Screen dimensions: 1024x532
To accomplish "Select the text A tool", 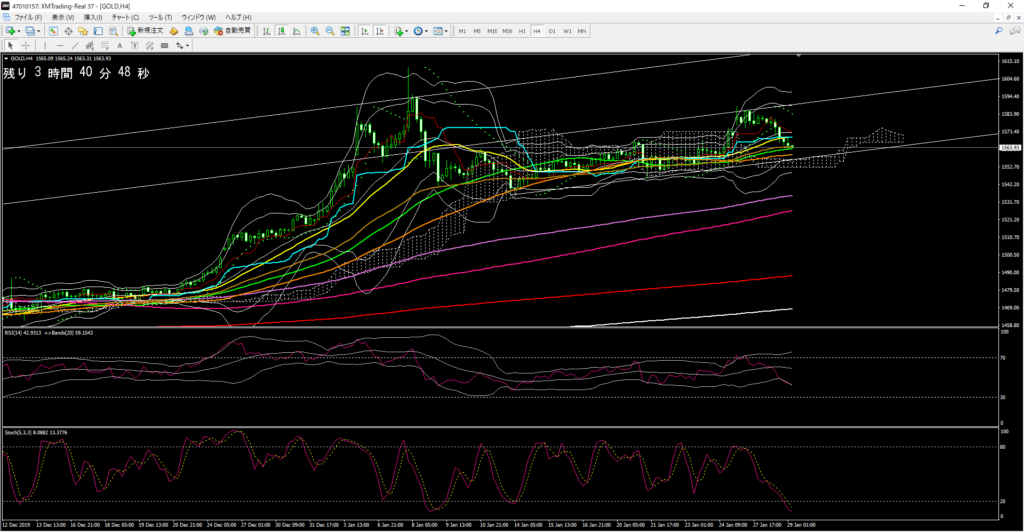I will tap(120, 45).
